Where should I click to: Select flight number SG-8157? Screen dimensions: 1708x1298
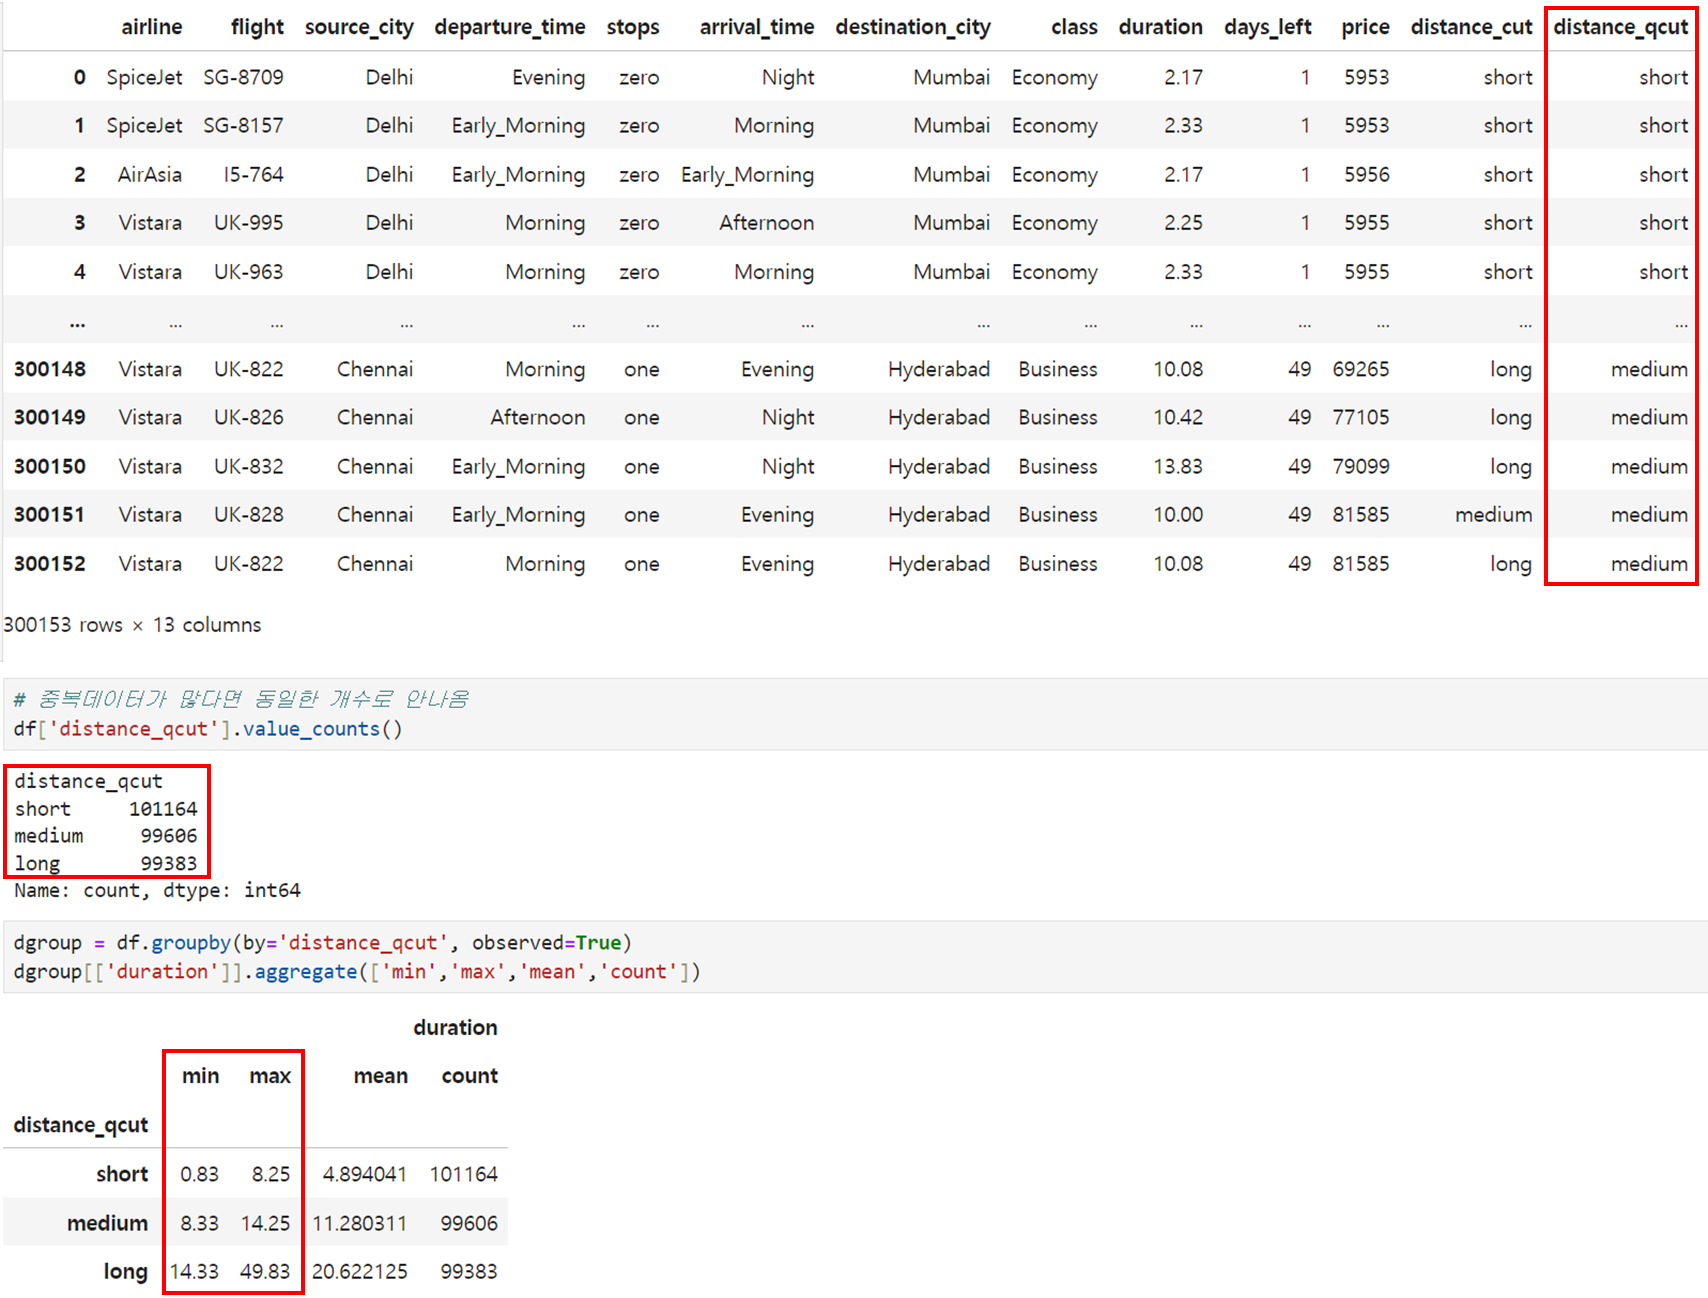click(x=243, y=125)
